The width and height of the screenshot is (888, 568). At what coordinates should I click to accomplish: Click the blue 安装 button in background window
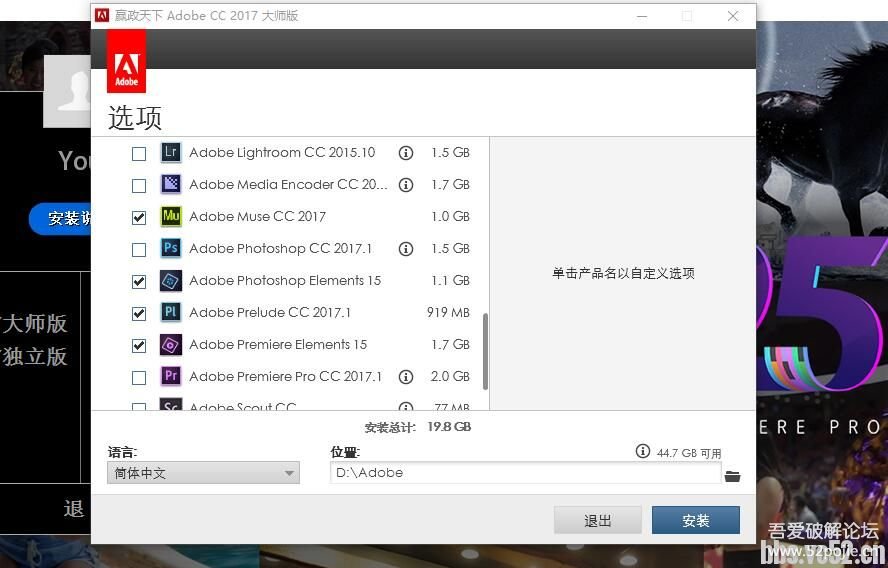(60, 218)
